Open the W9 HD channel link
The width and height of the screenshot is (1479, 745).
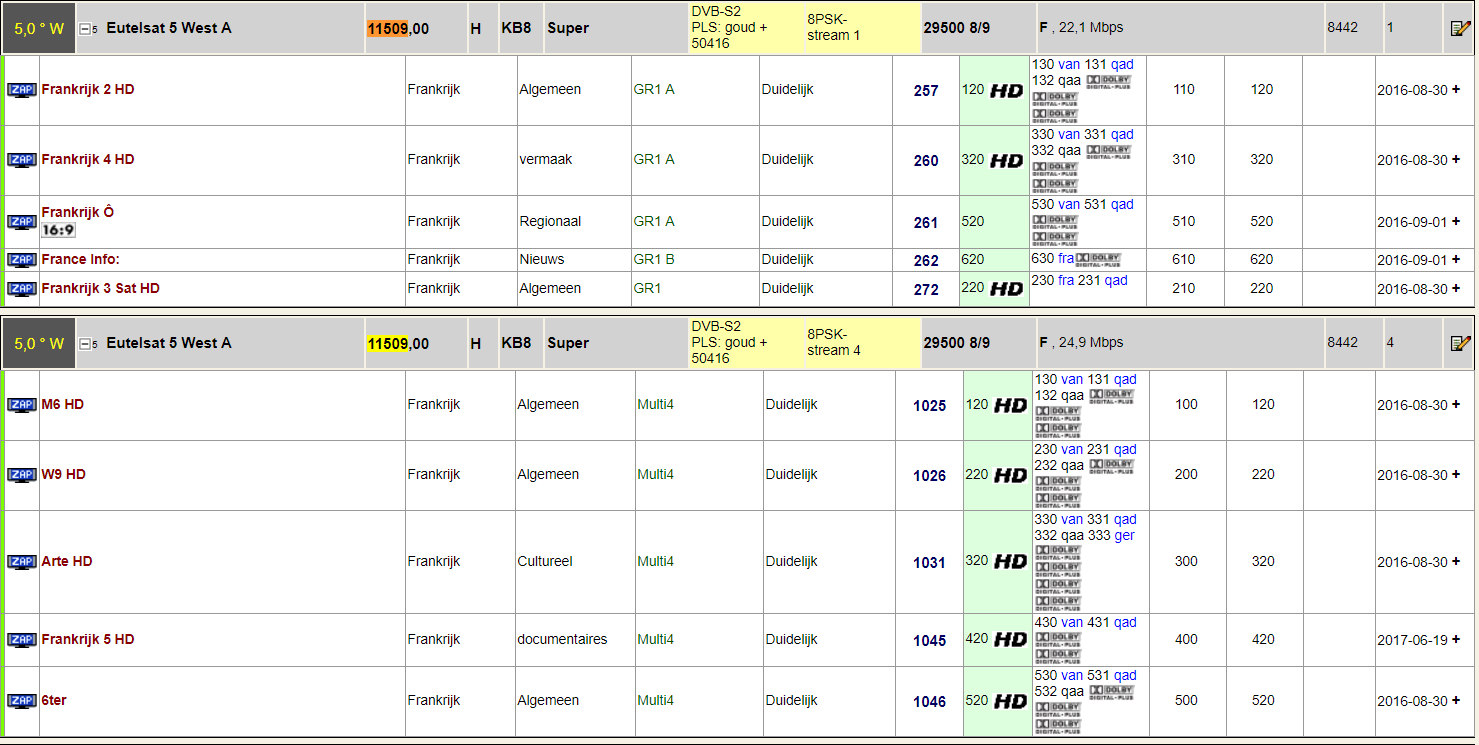point(64,474)
